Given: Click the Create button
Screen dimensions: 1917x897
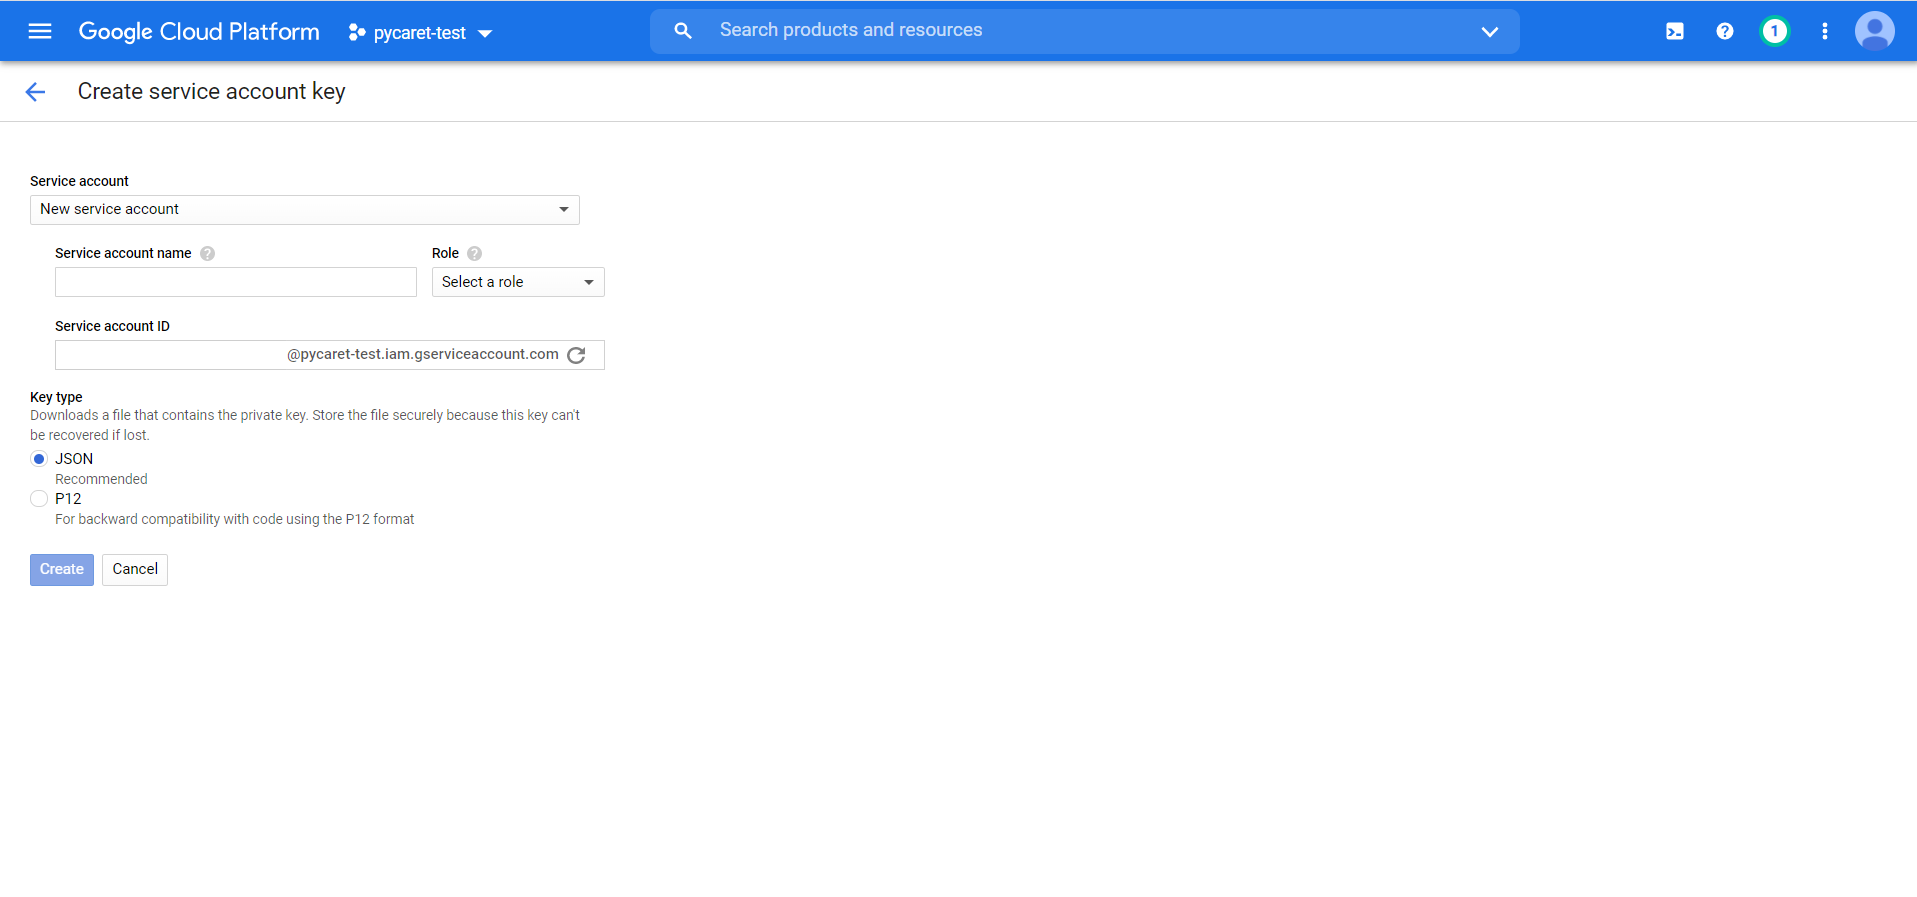Looking at the screenshot, I should click(x=62, y=570).
